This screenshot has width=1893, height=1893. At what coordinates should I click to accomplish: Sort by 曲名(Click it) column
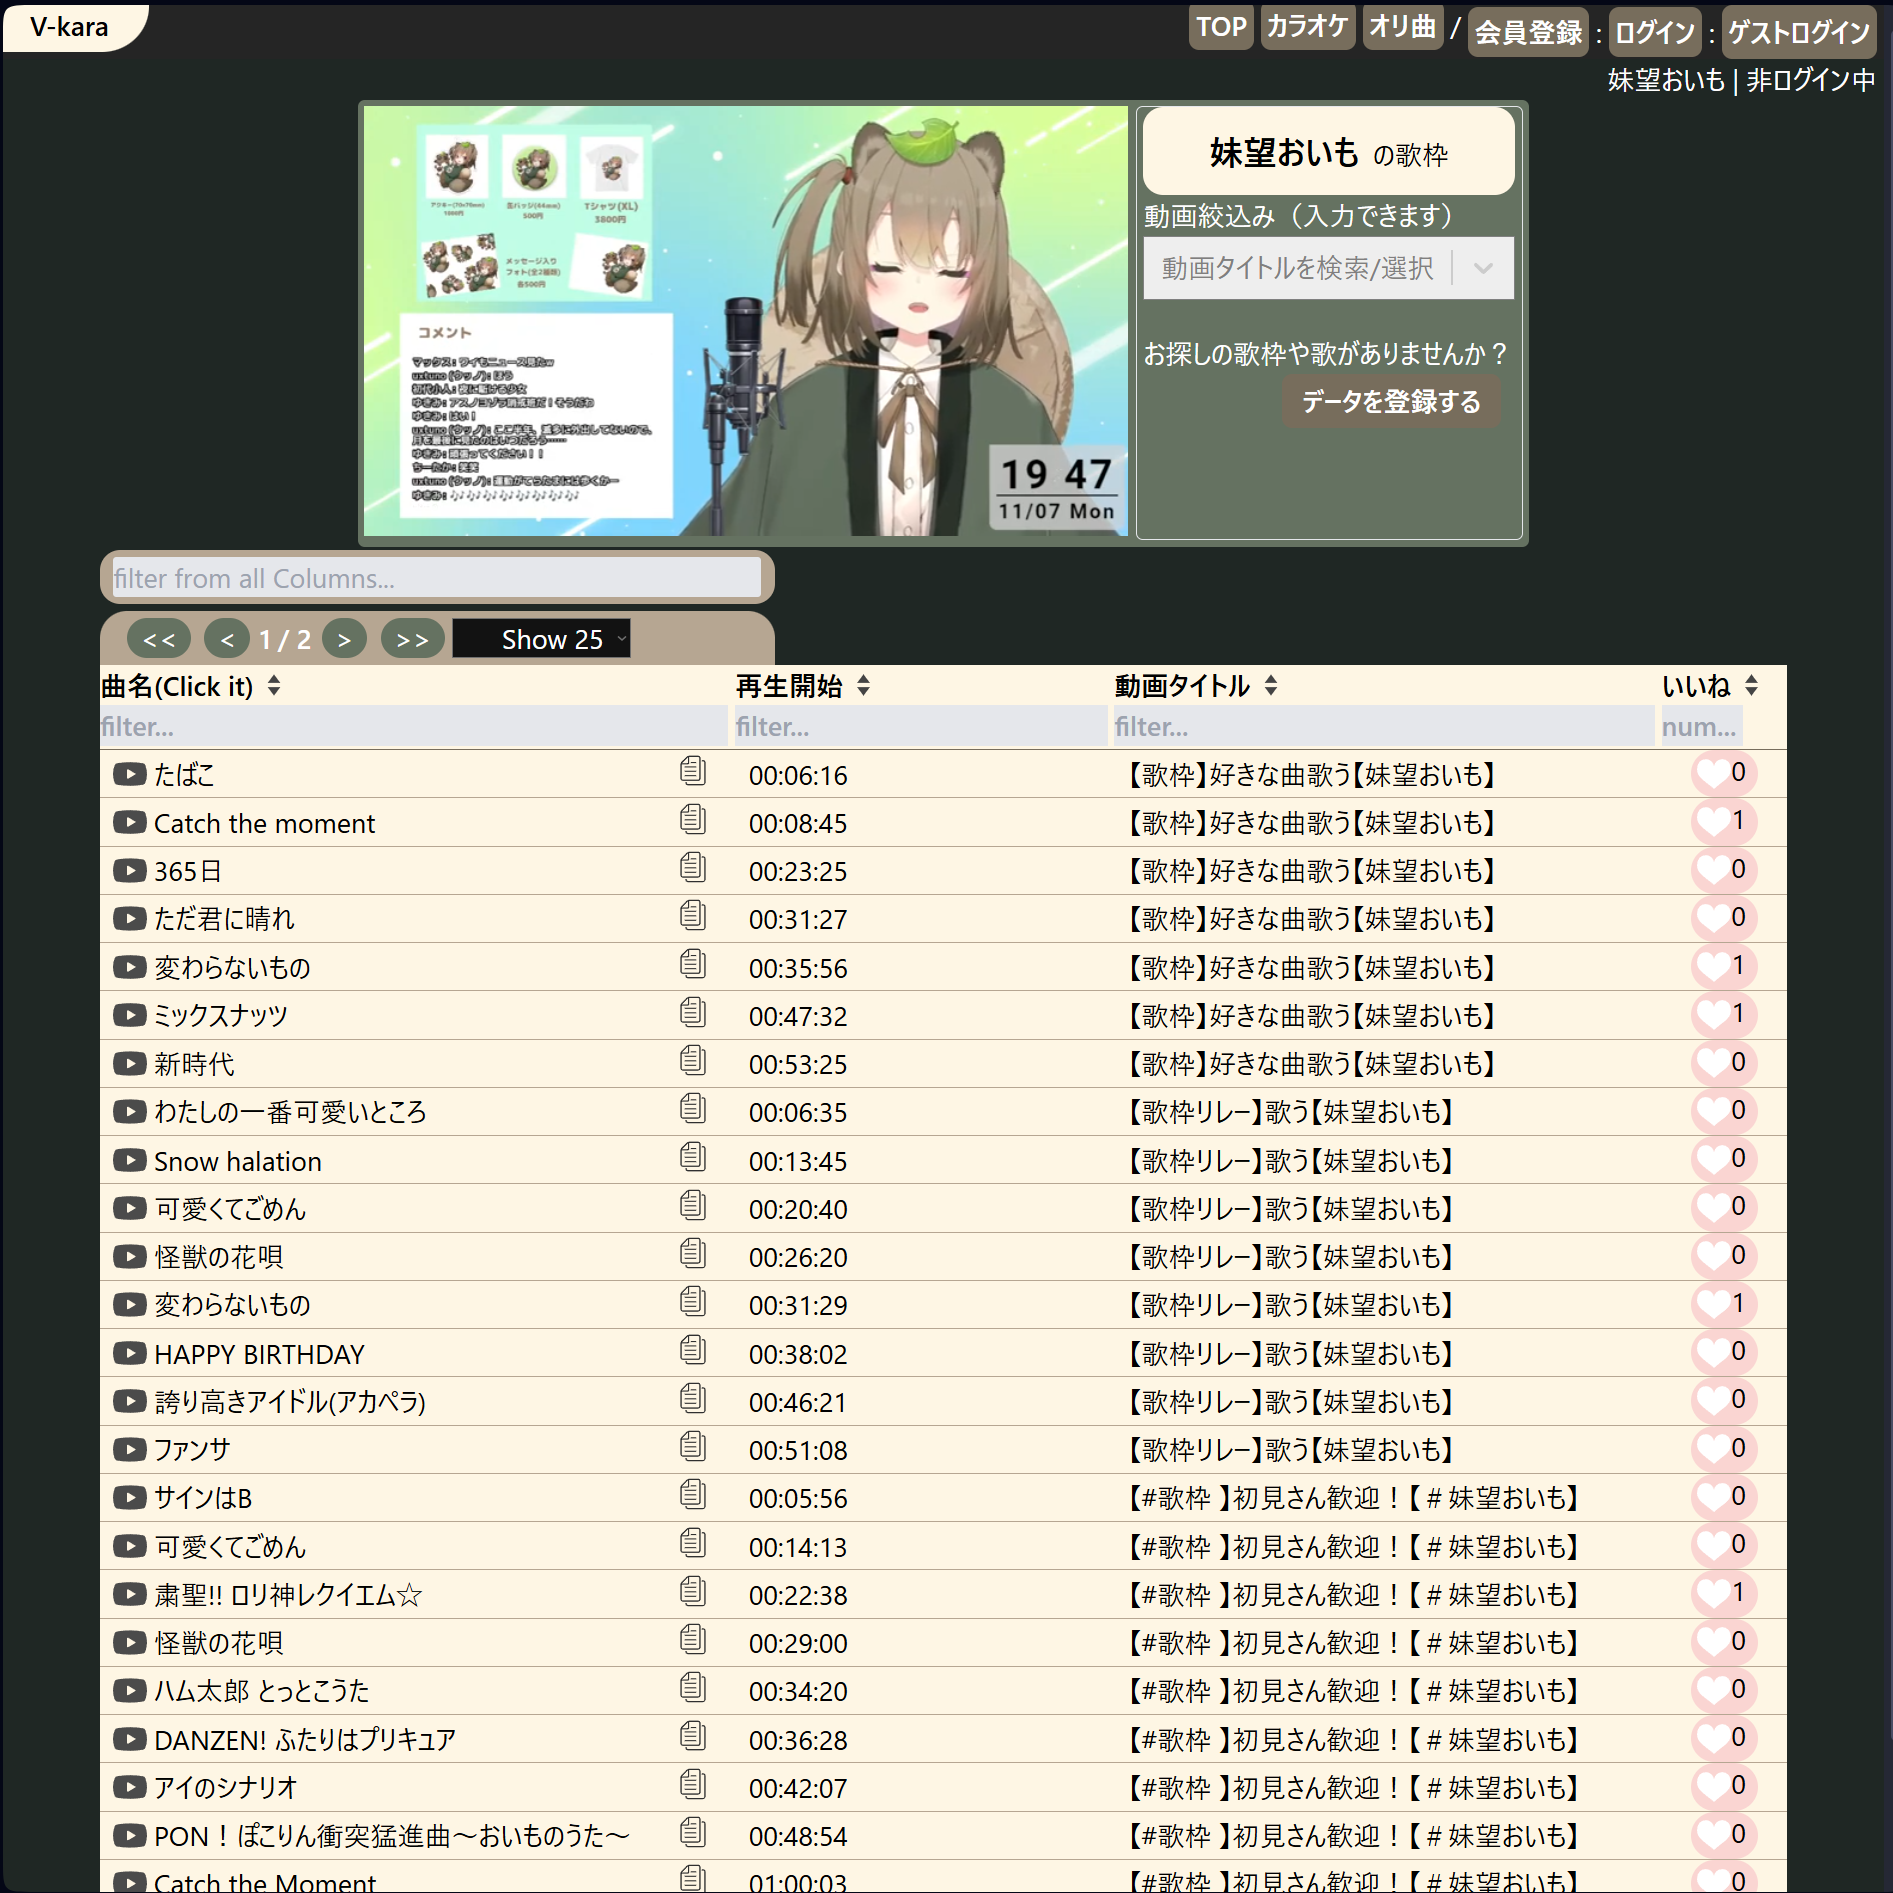[x=190, y=686]
